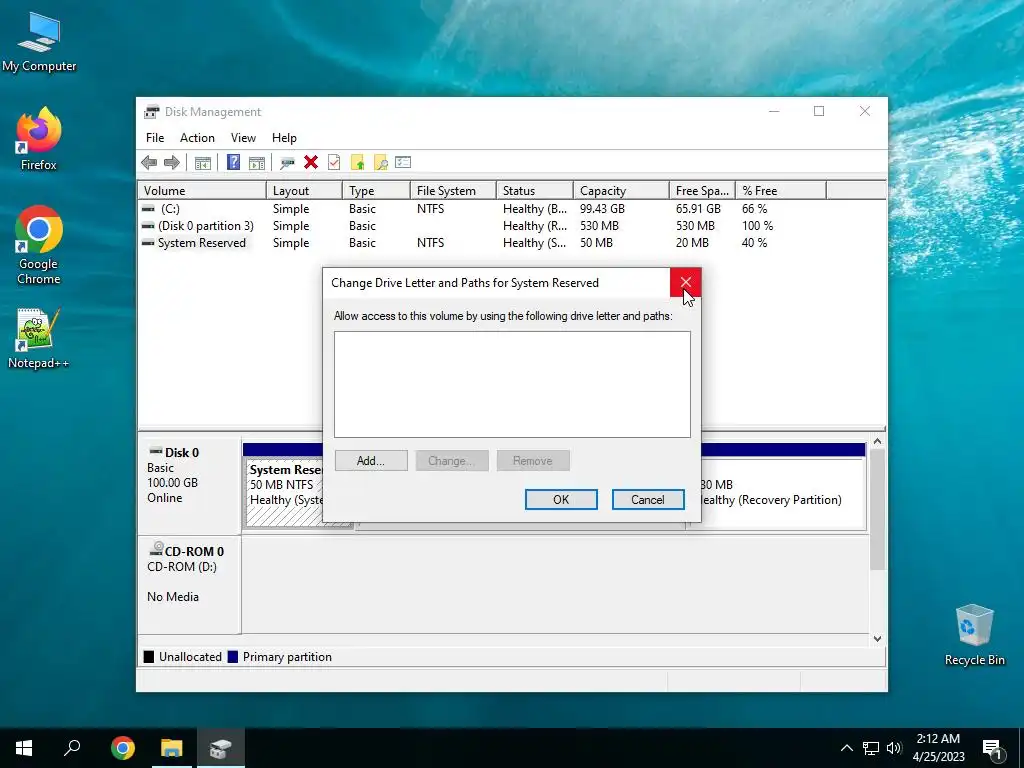
Task: Click Cancel in the drive letter dialog
Action: click(x=648, y=500)
